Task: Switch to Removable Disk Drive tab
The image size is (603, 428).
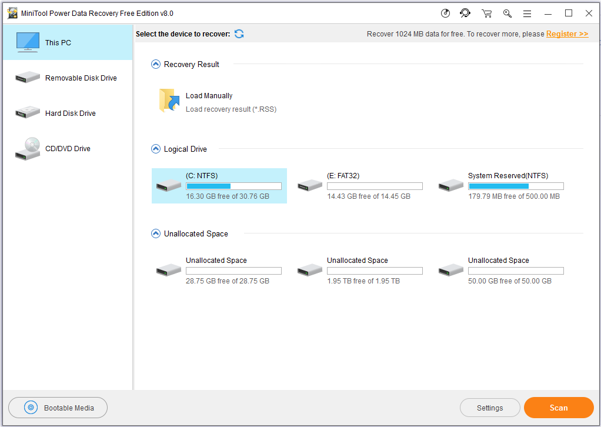Action: coord(68,78)
